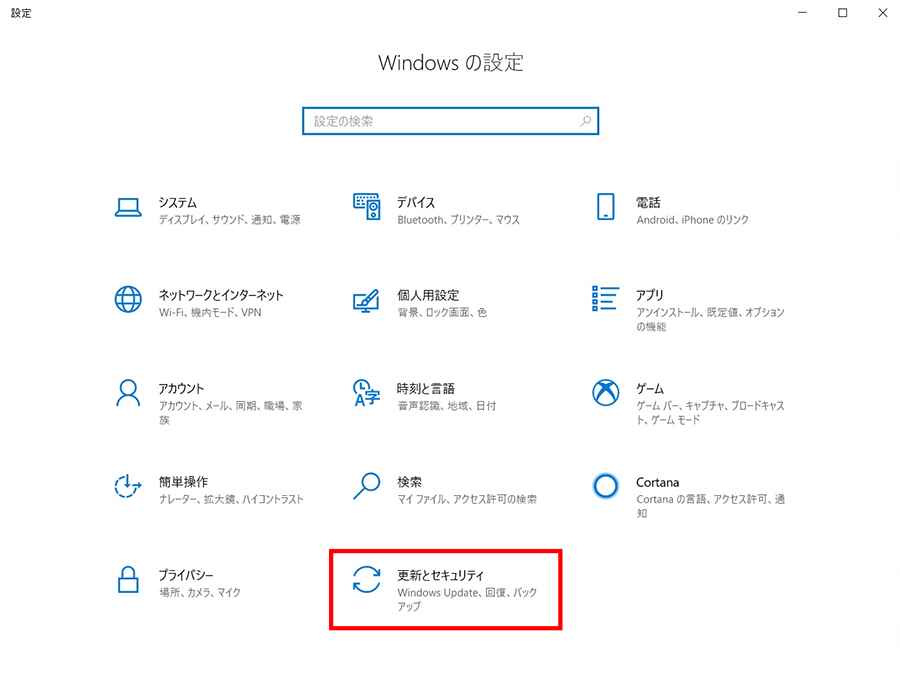Click the text 音声認識、地域、日付
900x694 pixels.
447,406
